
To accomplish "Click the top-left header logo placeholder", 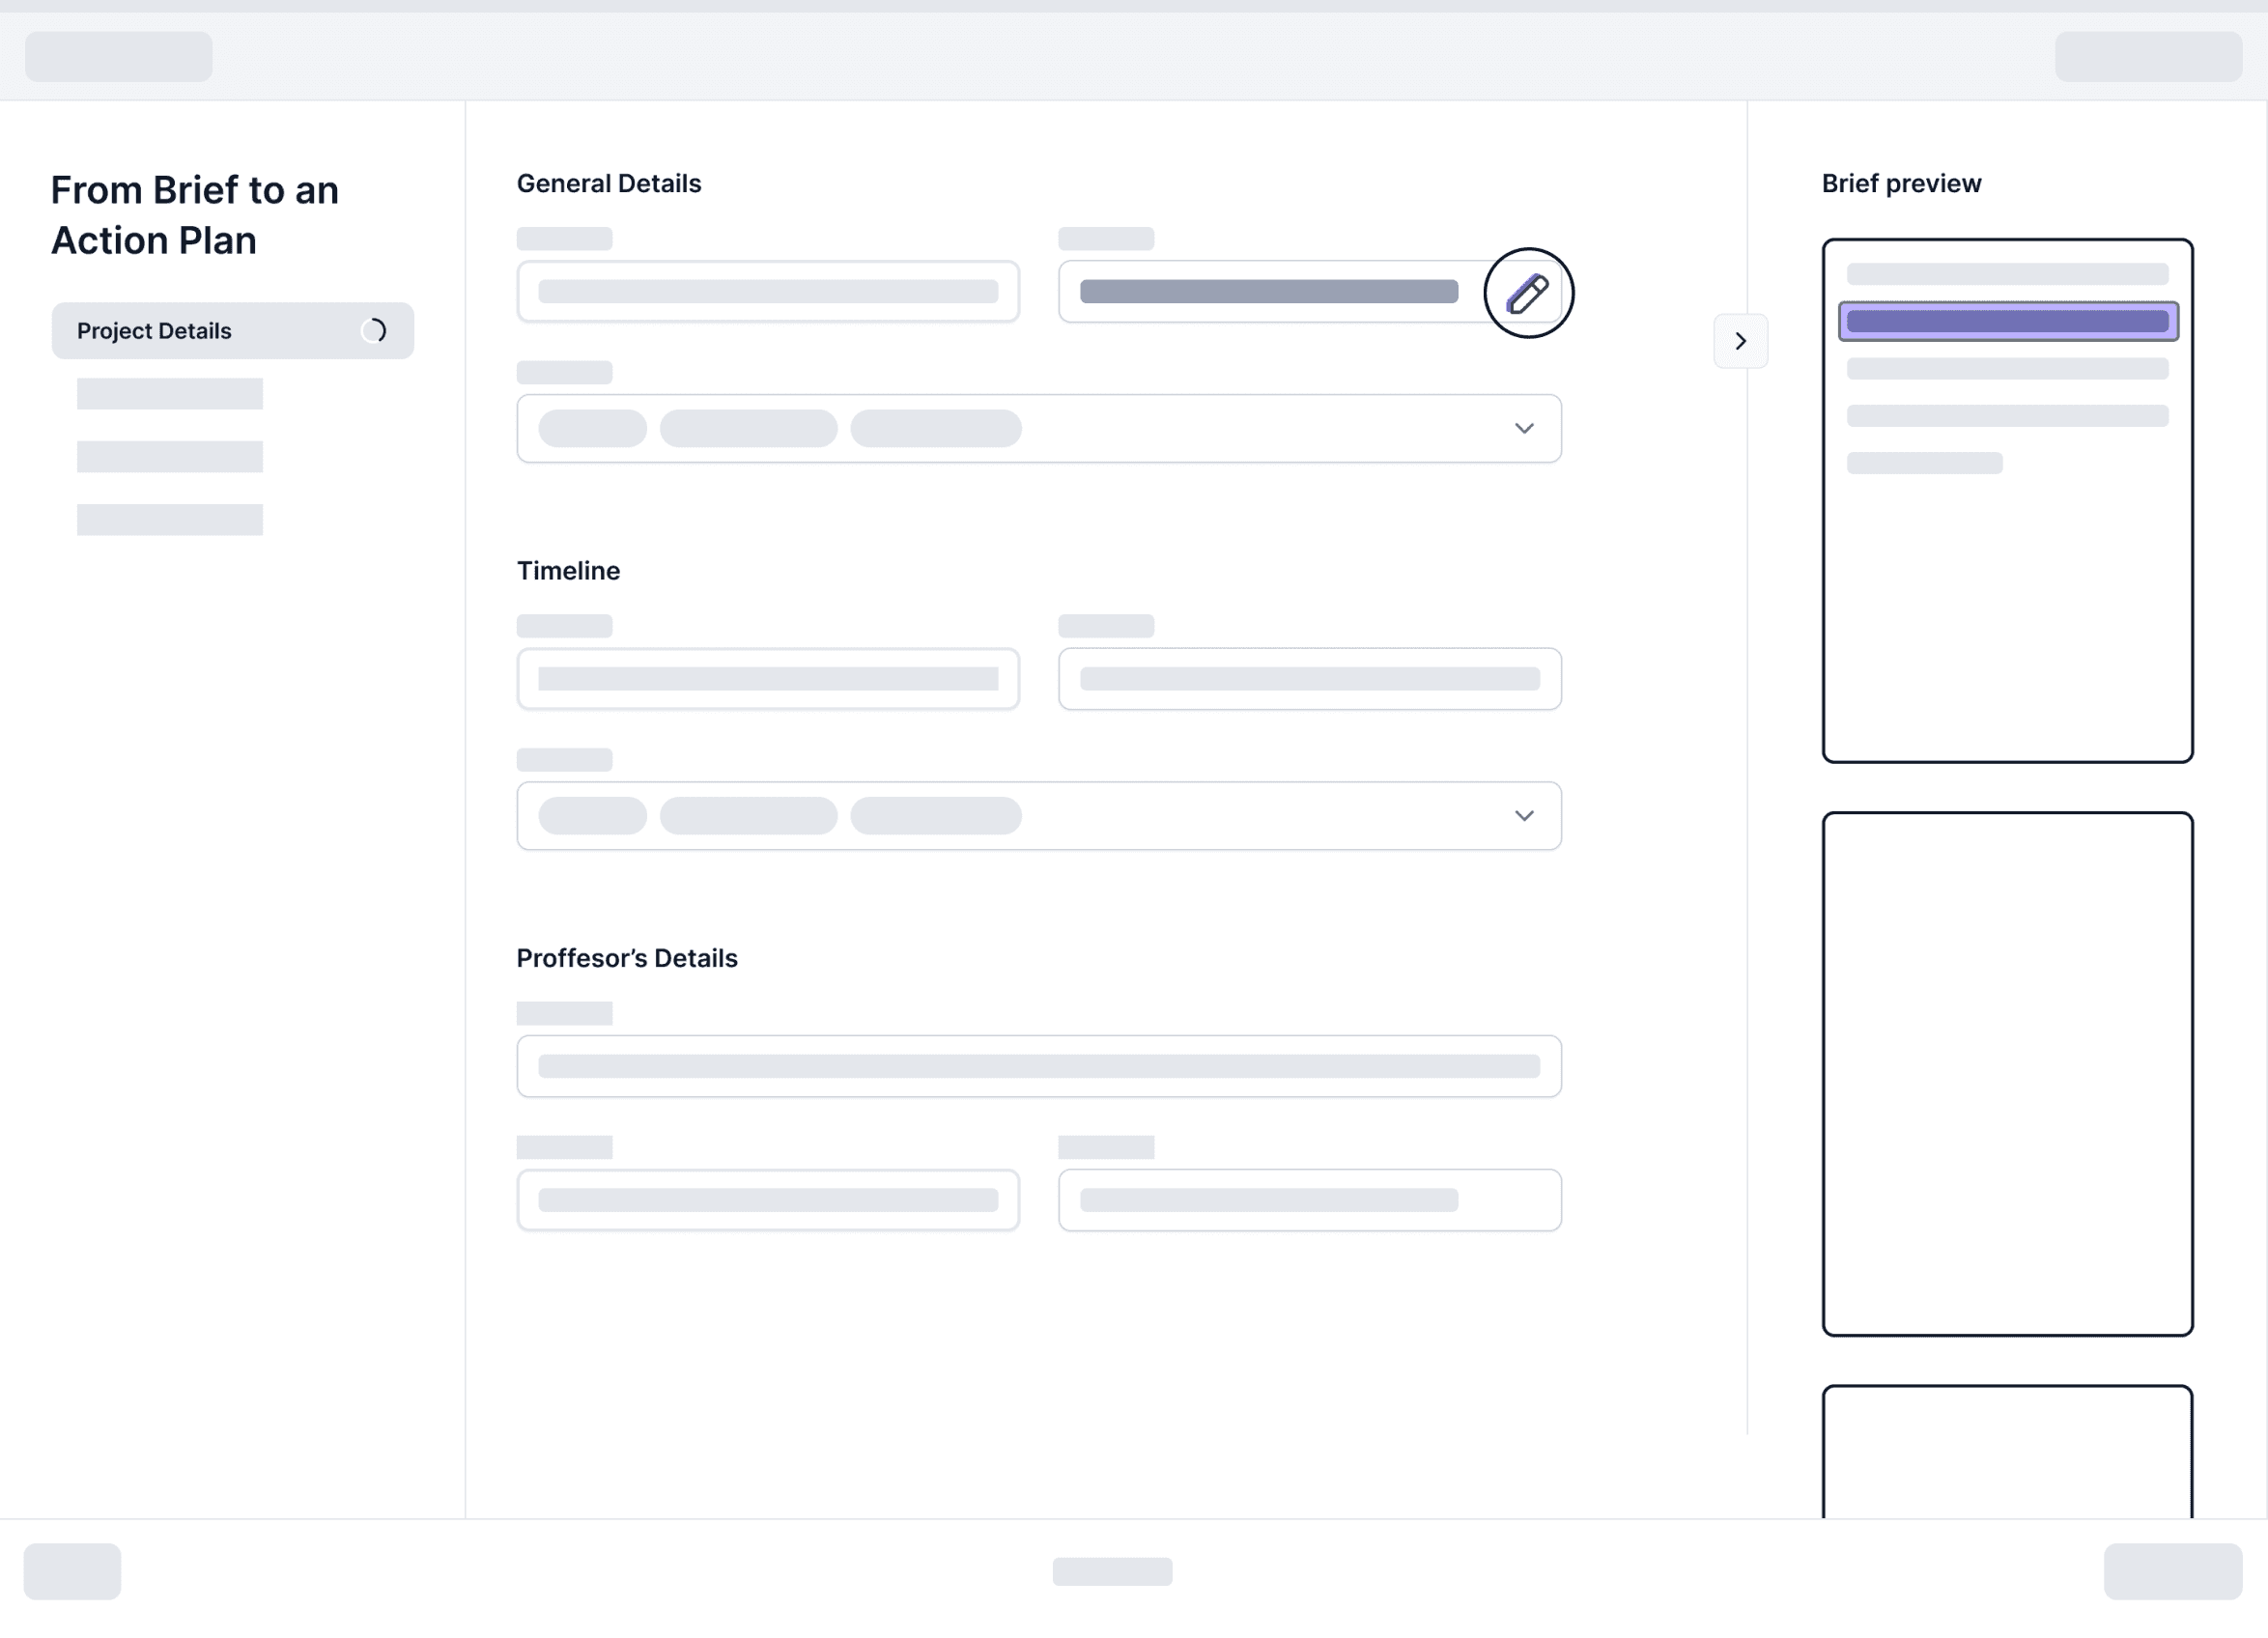I will (x=118, y=56).
